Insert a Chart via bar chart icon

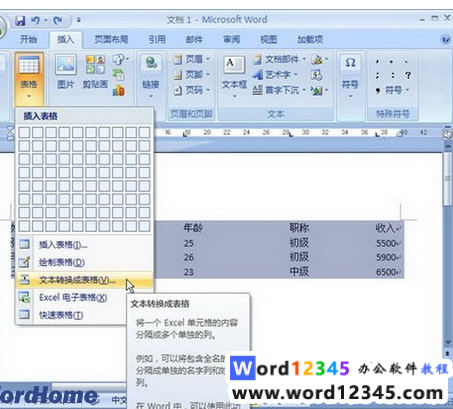(x=118, y=90)
